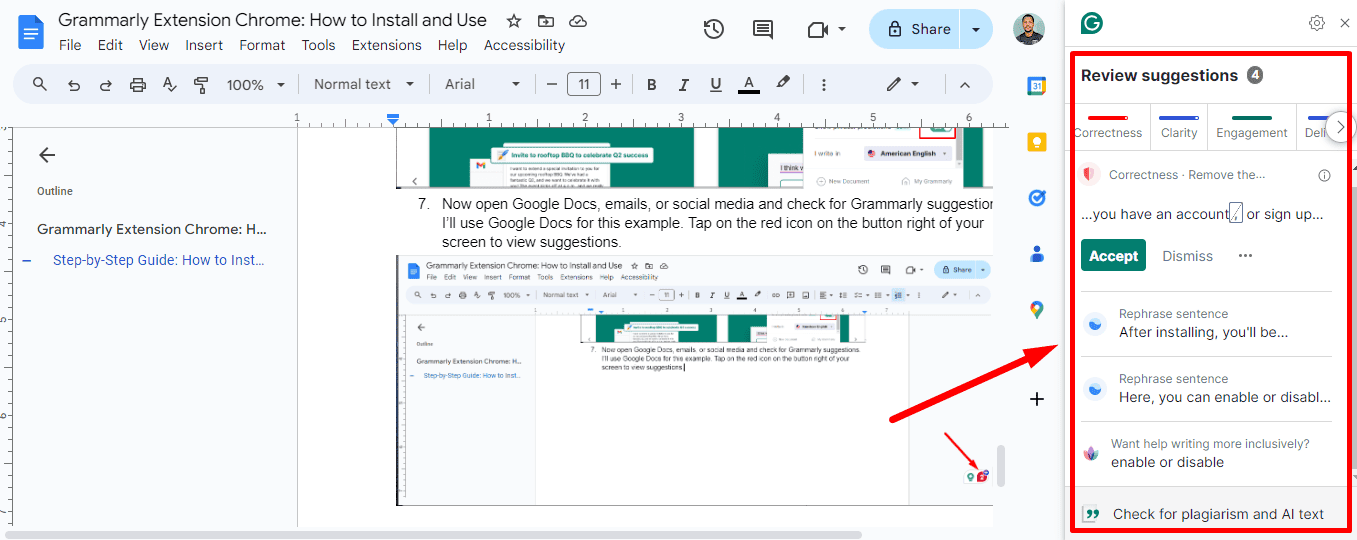Open the Extensions menu
This screenshot has width=1357, height=540.
(387, 45)
